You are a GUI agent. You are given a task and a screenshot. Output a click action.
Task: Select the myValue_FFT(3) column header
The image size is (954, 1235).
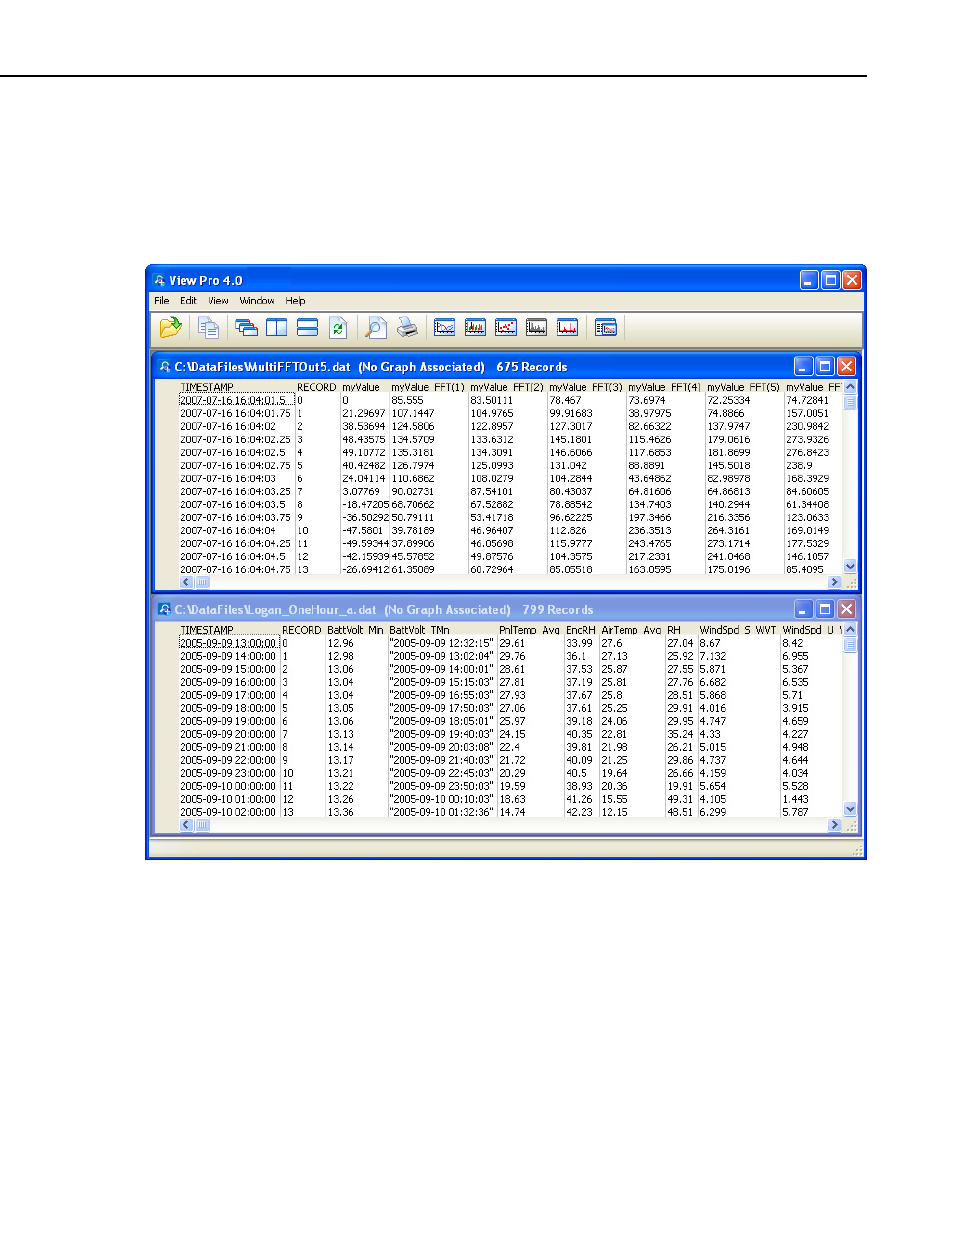586,387
